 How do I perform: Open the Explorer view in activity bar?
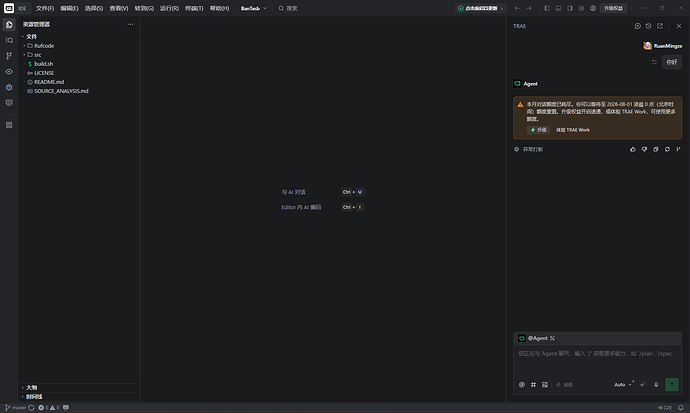(9, 25)
